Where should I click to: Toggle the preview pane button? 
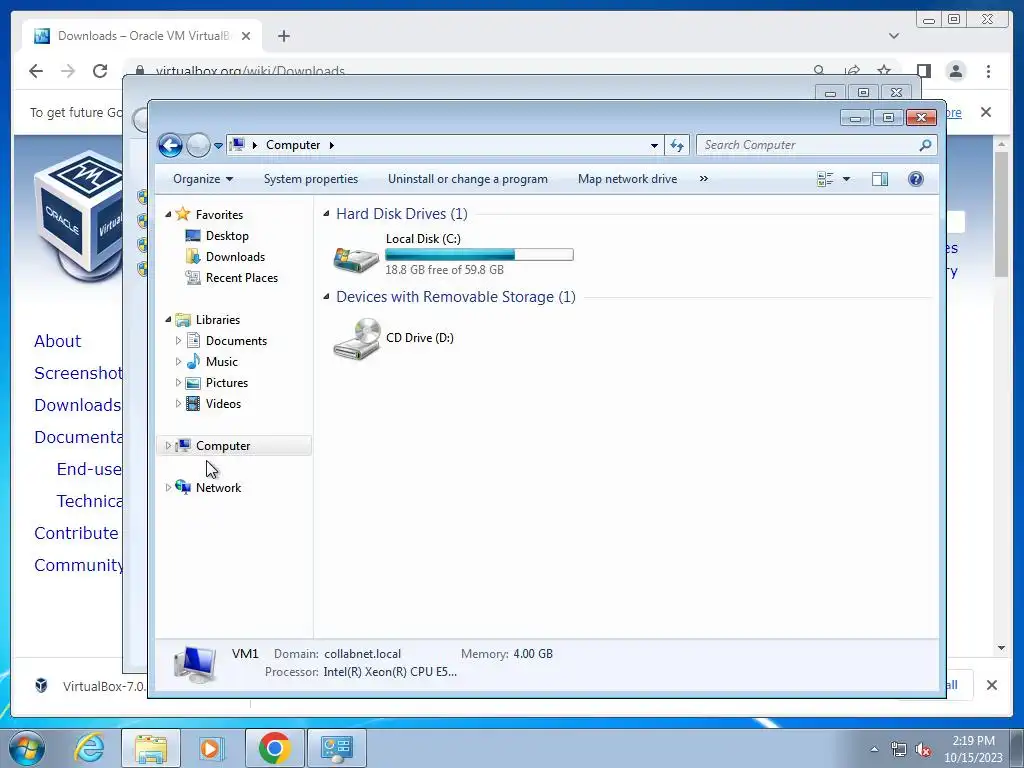click(x=880, y=179)
